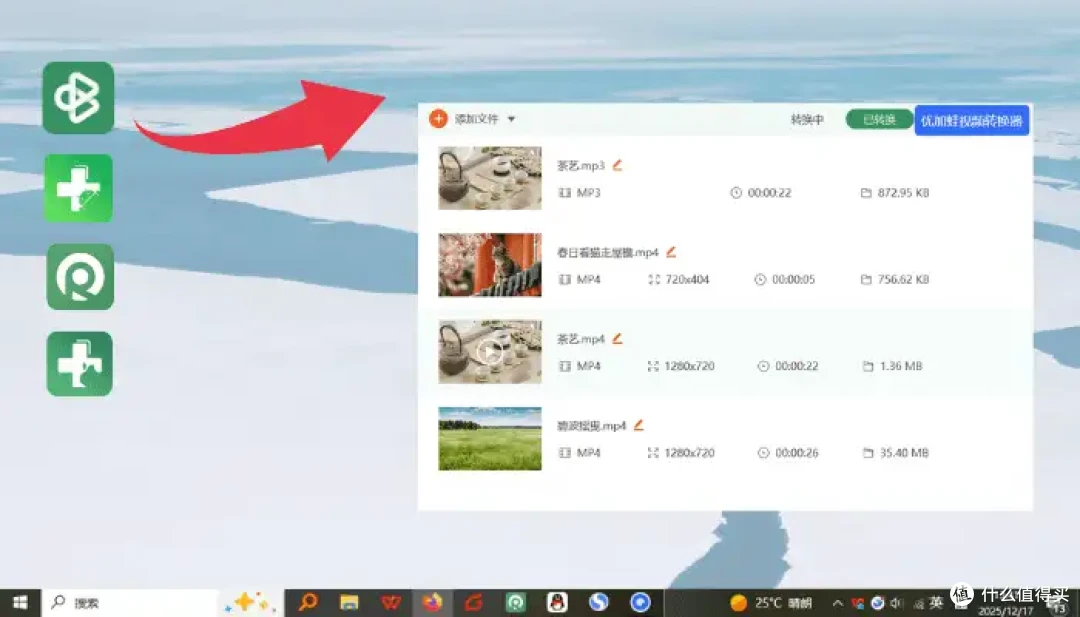The height and width of the screenshot is (617, 1080).
Task: Open the 25°C weather widget
Action: pyautogui.click(x=771, y=603)
